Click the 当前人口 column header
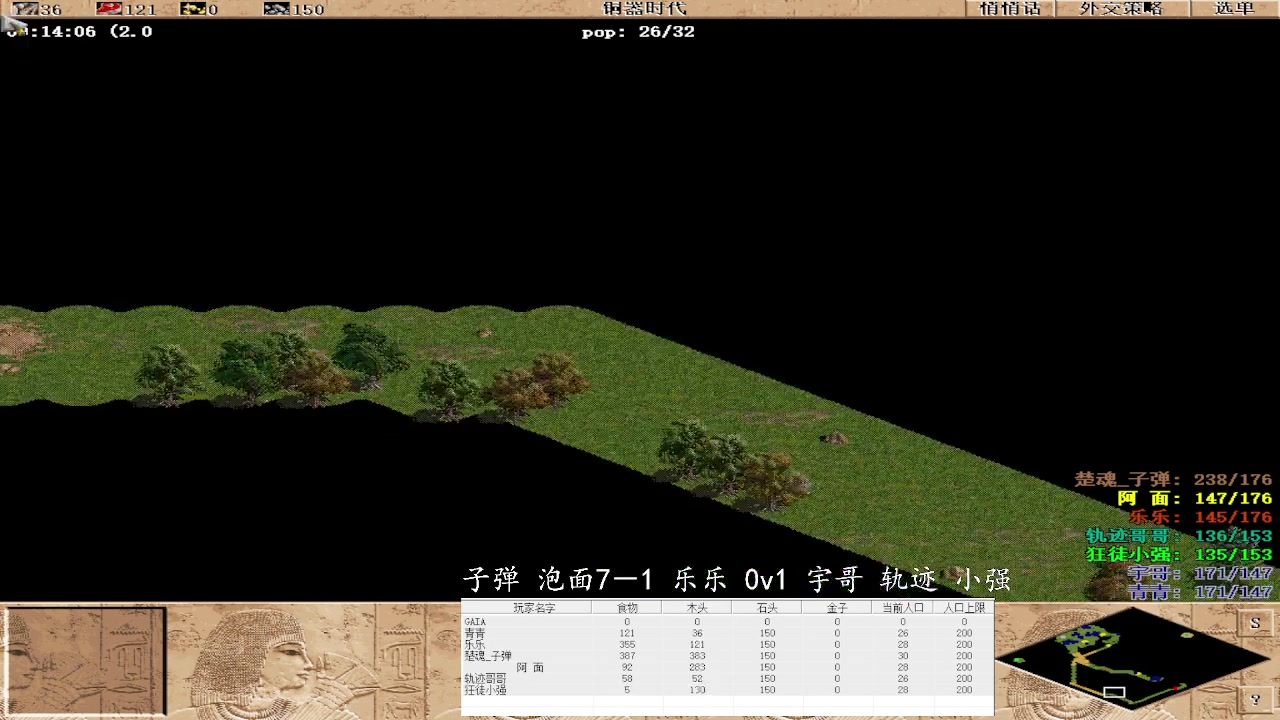 [x=903, y=608]
